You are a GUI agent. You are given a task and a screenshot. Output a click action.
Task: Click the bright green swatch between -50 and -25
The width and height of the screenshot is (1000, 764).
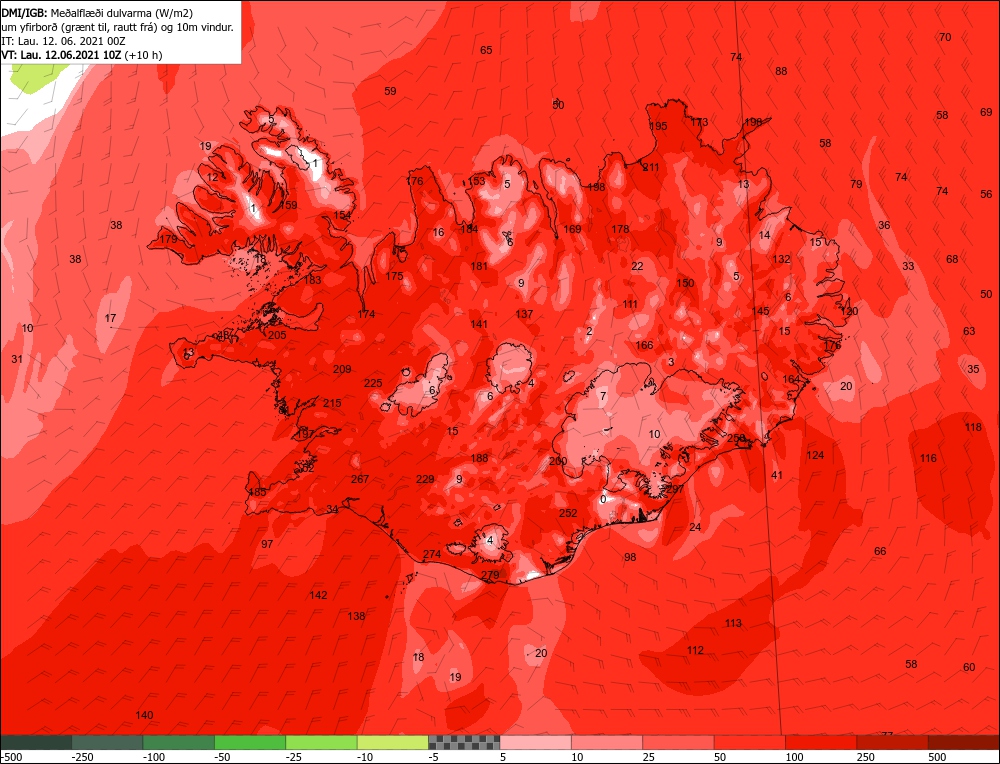click(251, 742)
